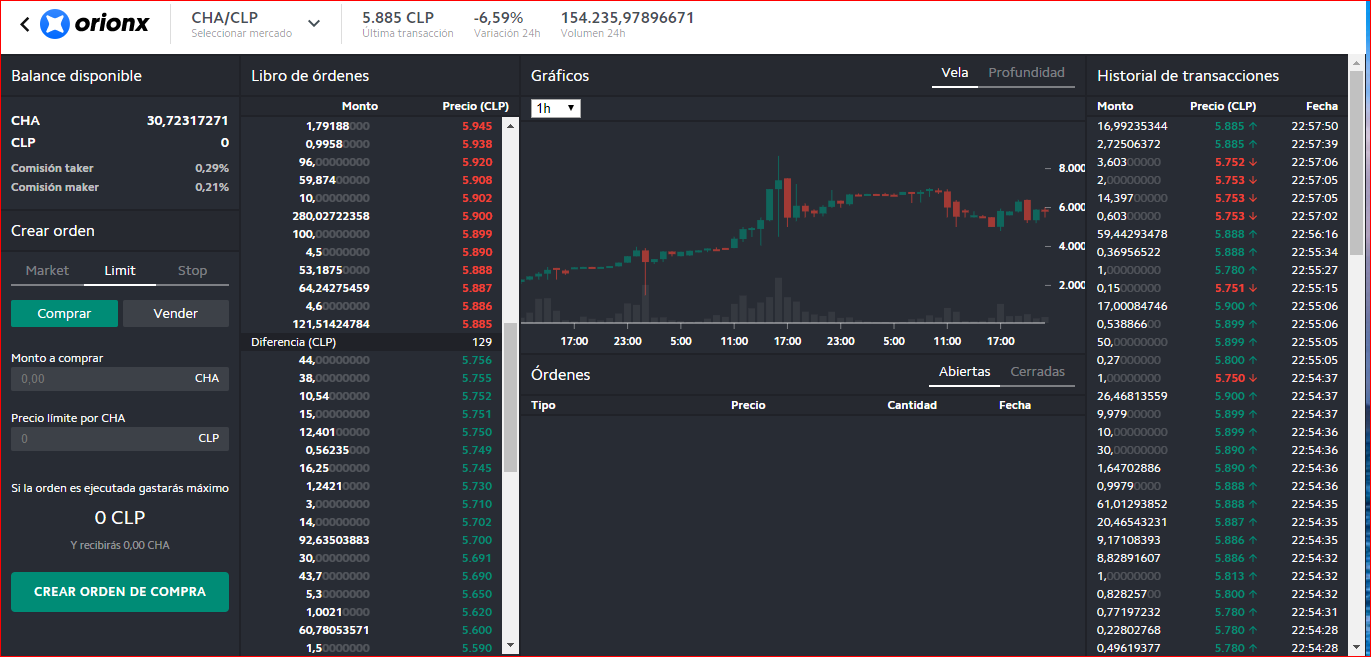
Task: Click the Monto a comprar input field
Action: [120, 379]
